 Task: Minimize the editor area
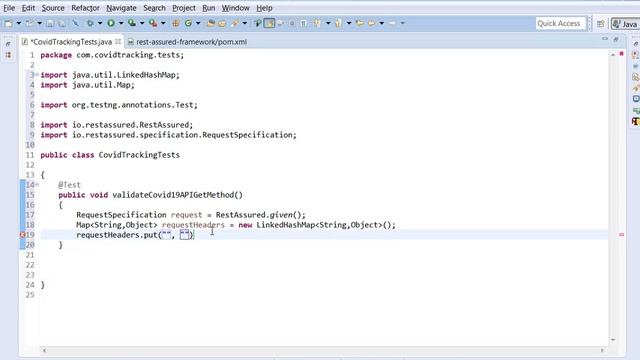coord(605,39)
